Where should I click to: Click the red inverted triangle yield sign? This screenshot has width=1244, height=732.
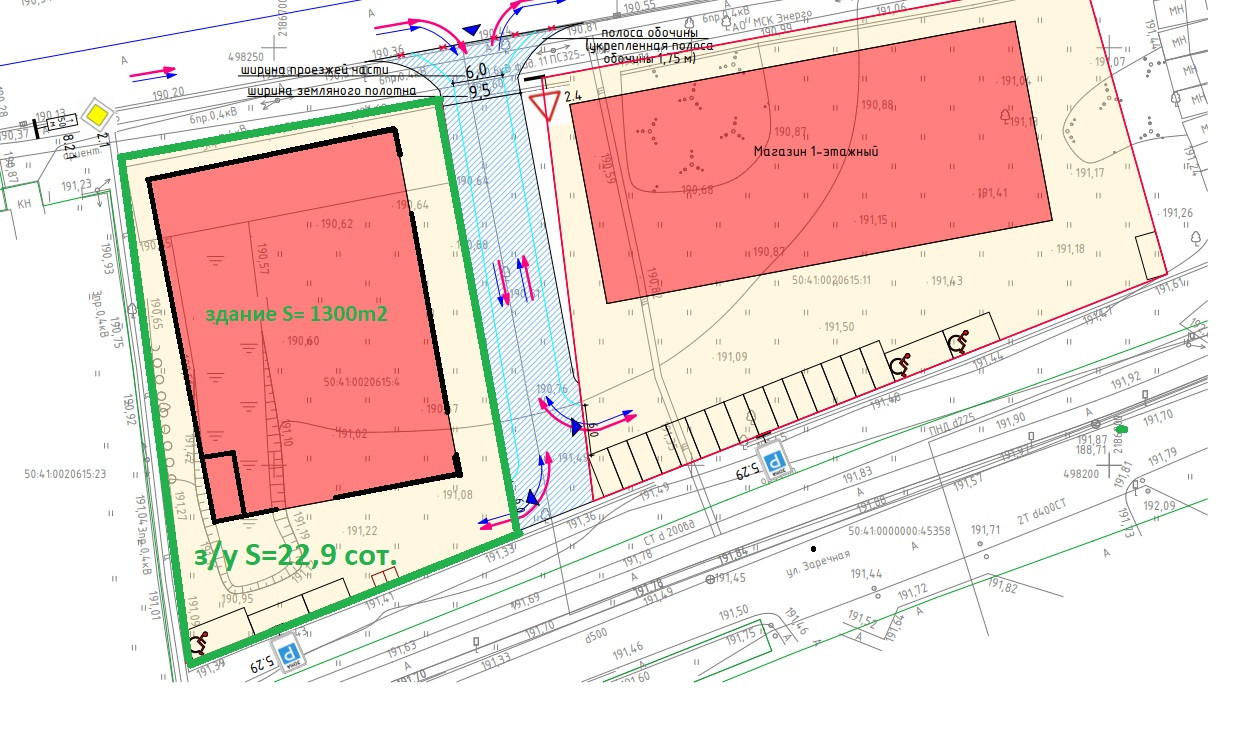click(x=545, y=105)
